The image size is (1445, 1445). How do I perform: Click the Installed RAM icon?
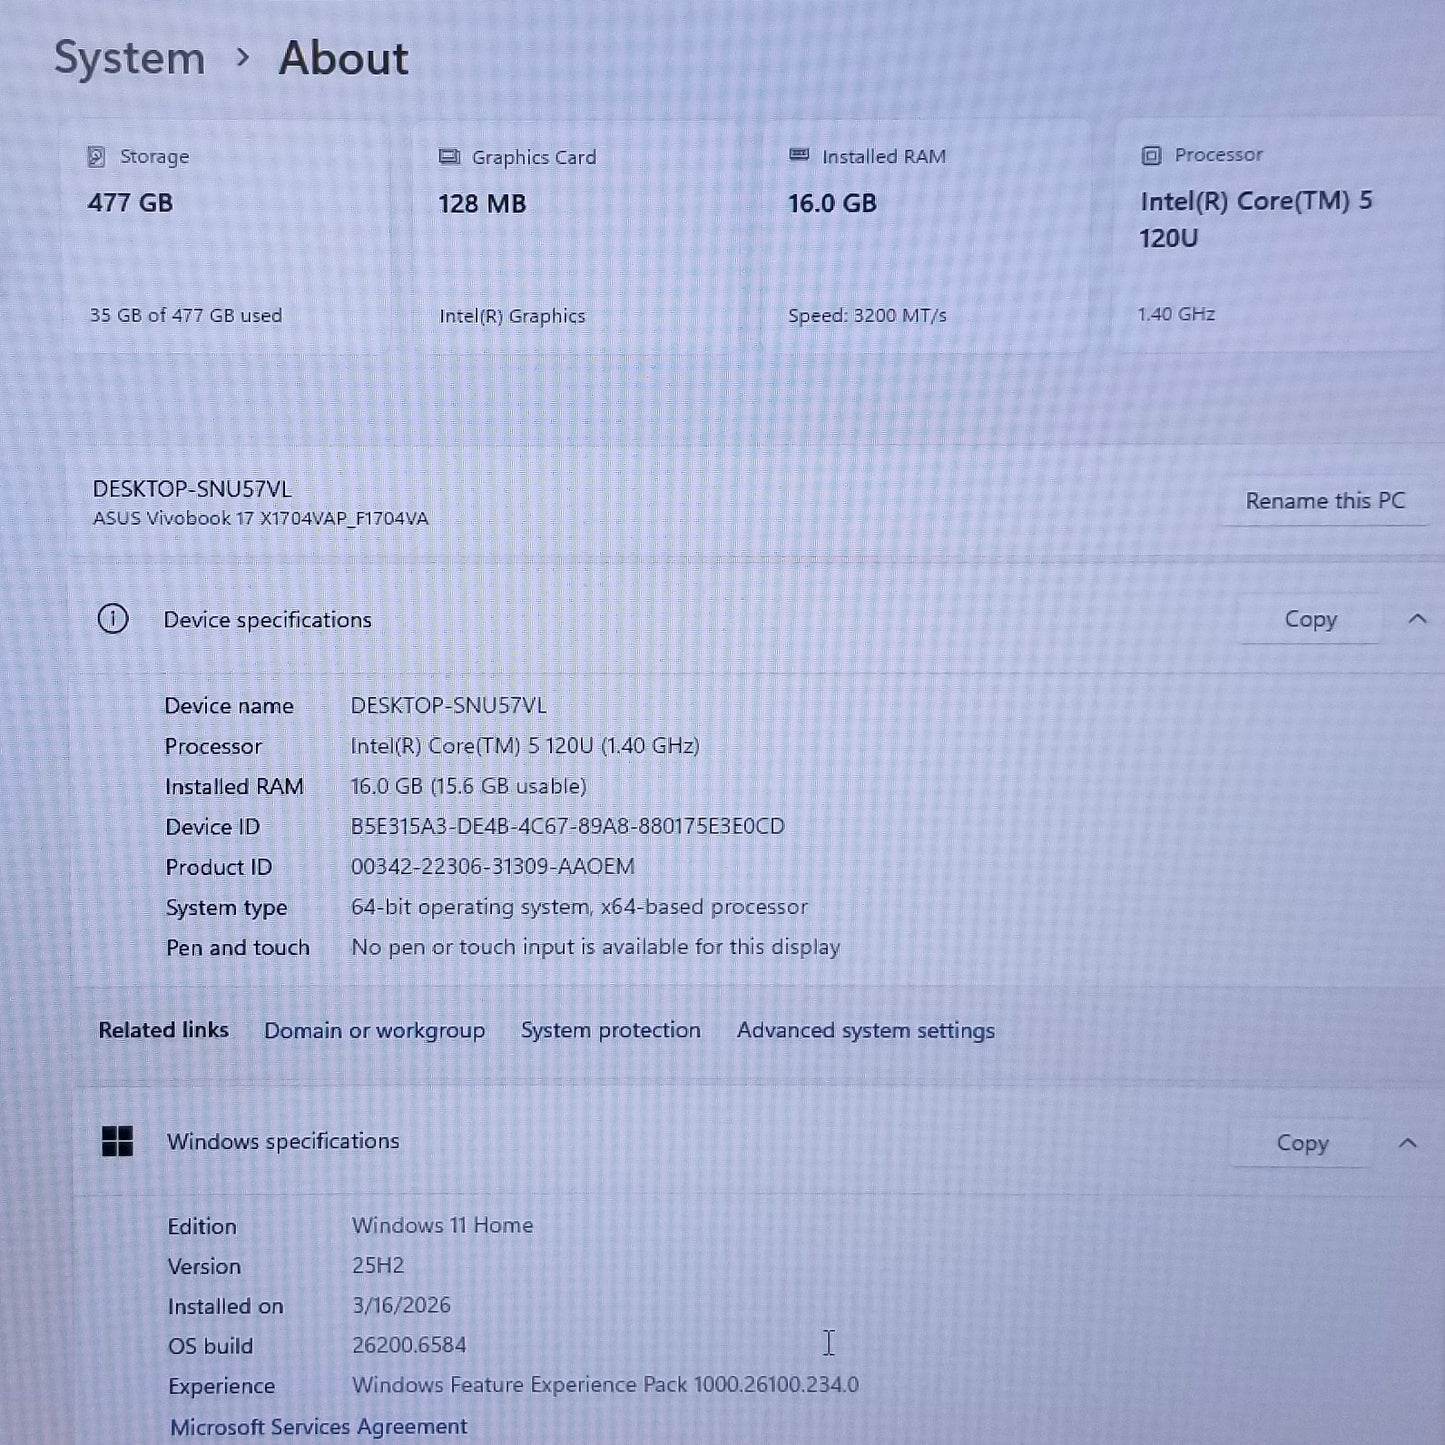point(798,155)
